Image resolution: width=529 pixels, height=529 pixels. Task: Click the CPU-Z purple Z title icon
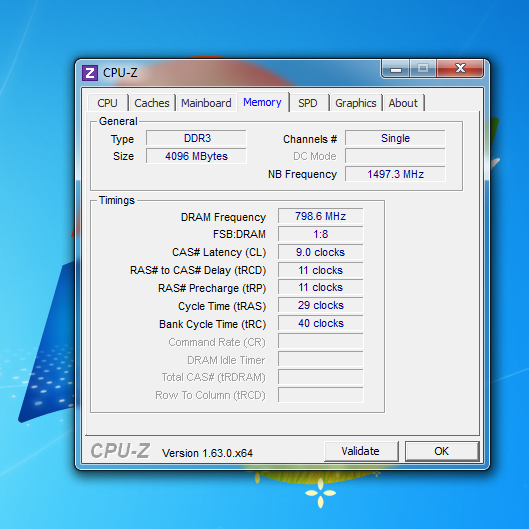tap(90, 73)
